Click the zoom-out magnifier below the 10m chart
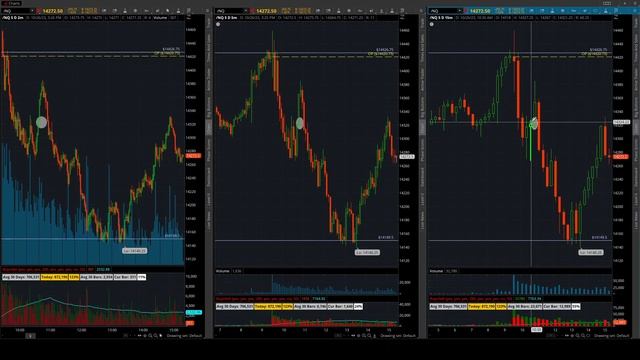The width and height of the screenshot is (640, 360). click(583, 336)
